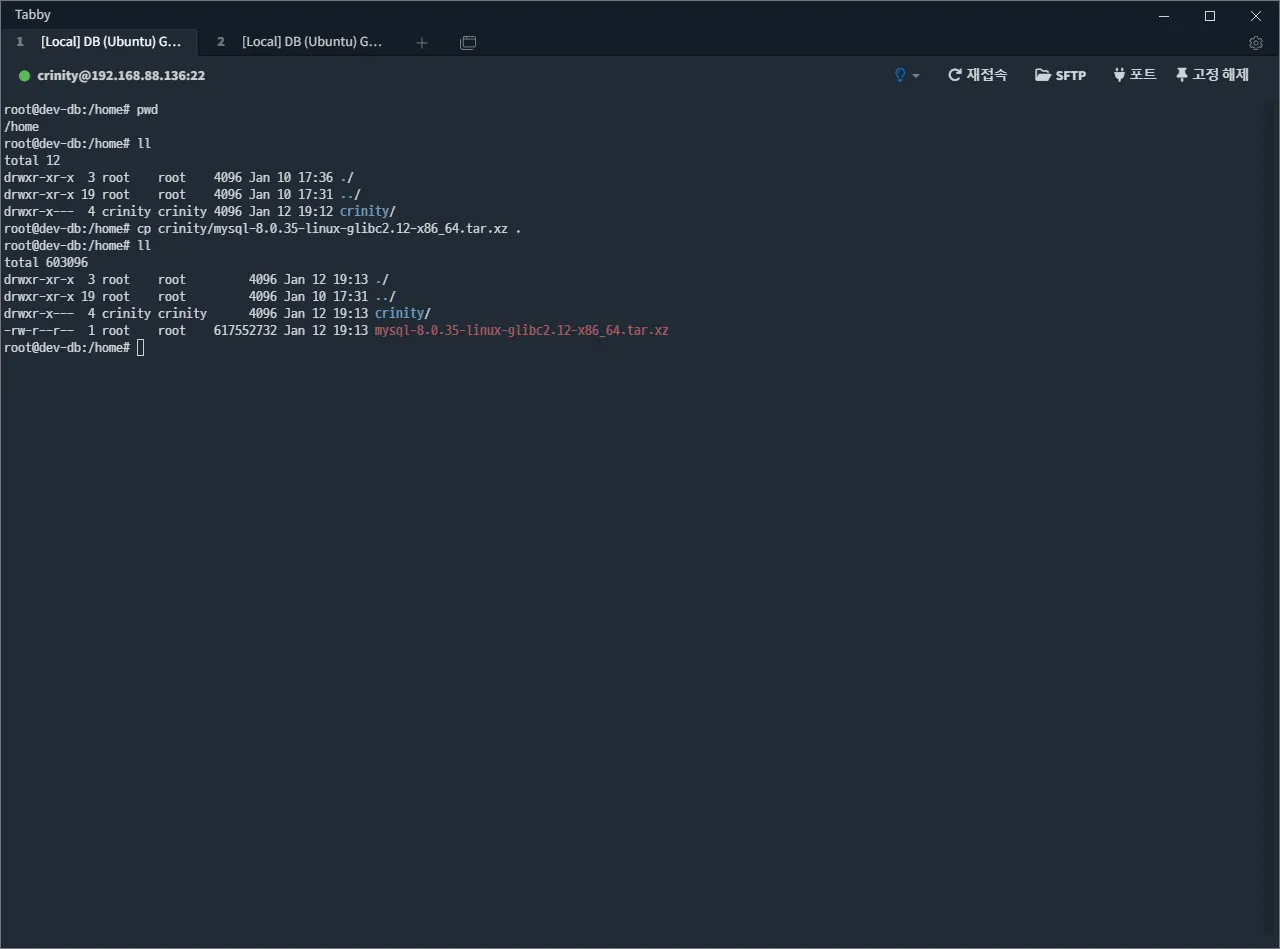Click the 'Jan 10 17:36' timestamp

(291, 177)
